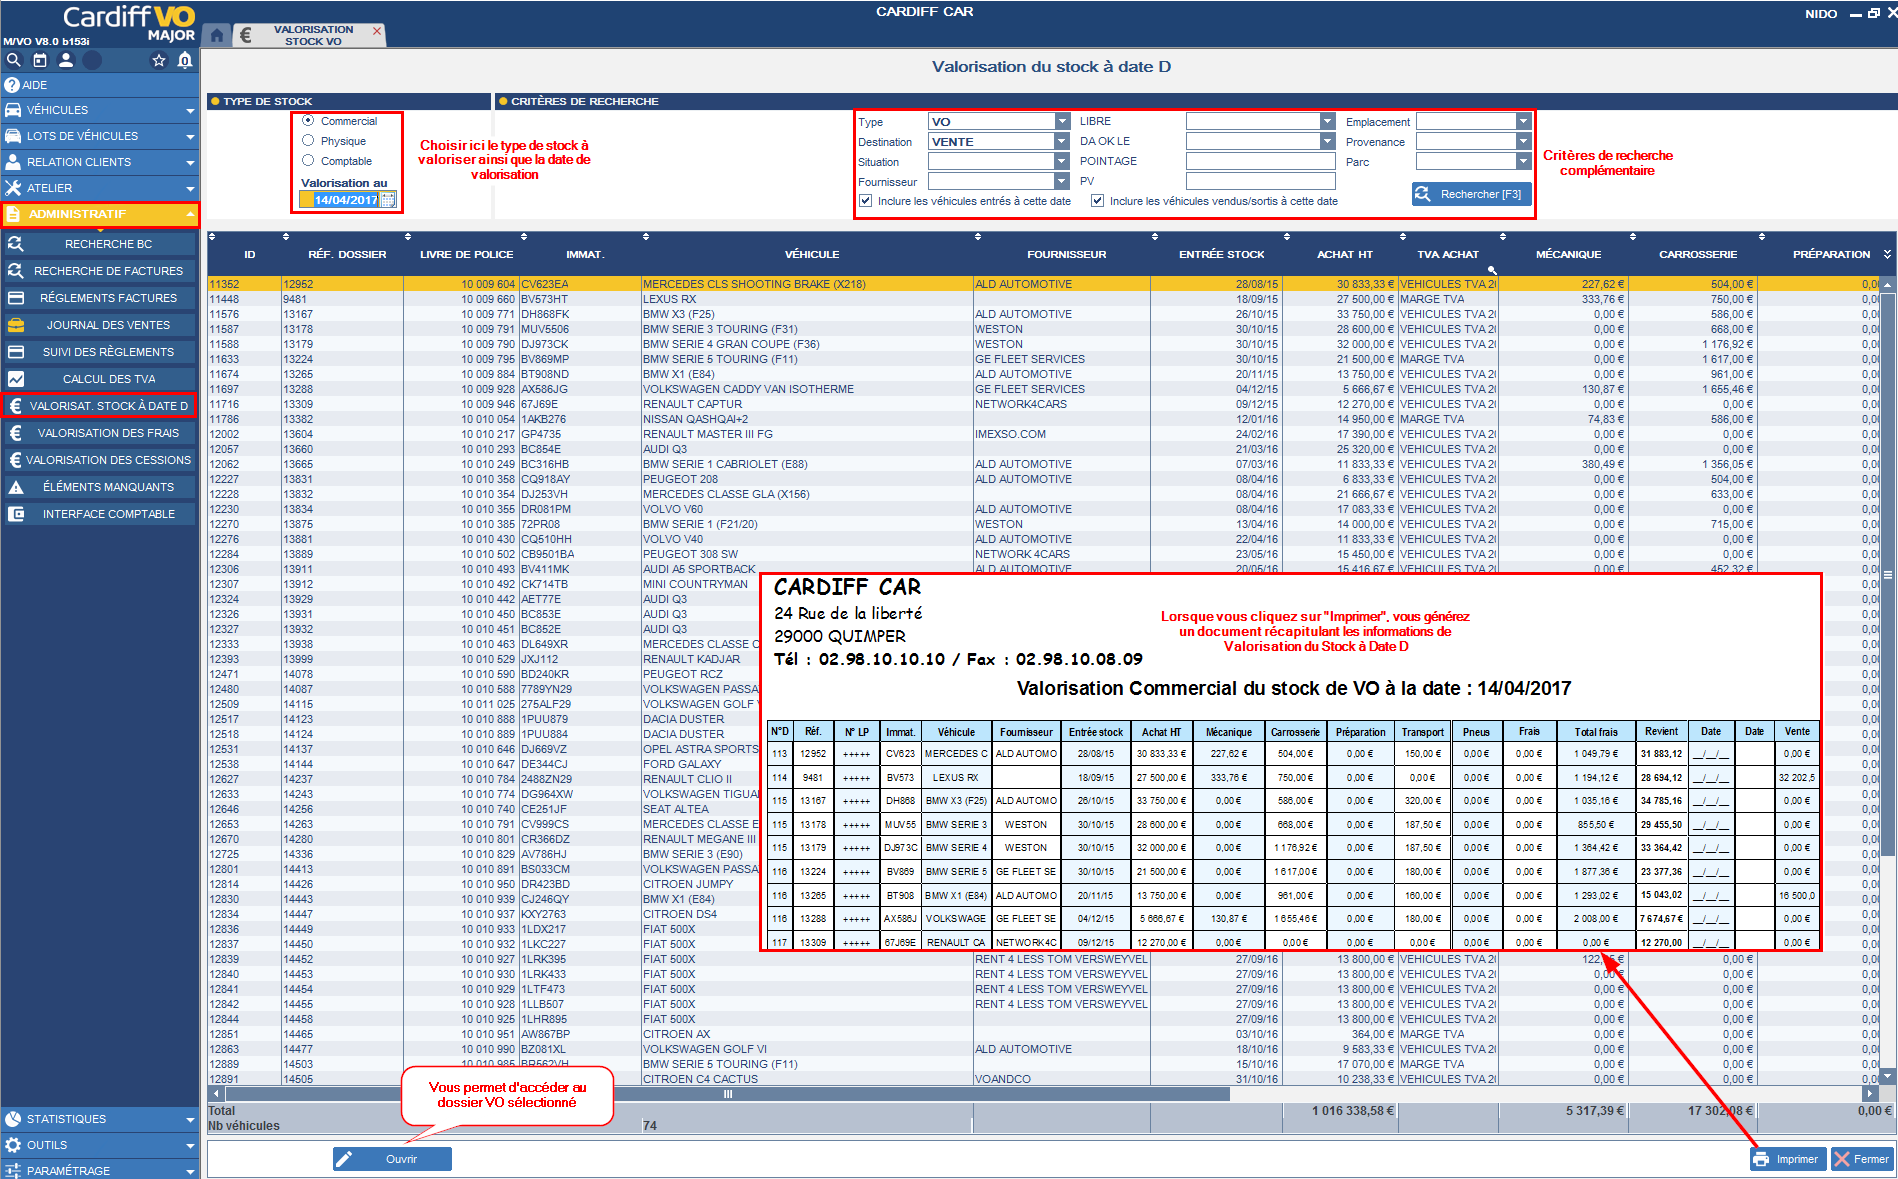Open the Situation dropdown
The image size is (1898, 1179).
pyautogui.click(x=1062, y=162)
